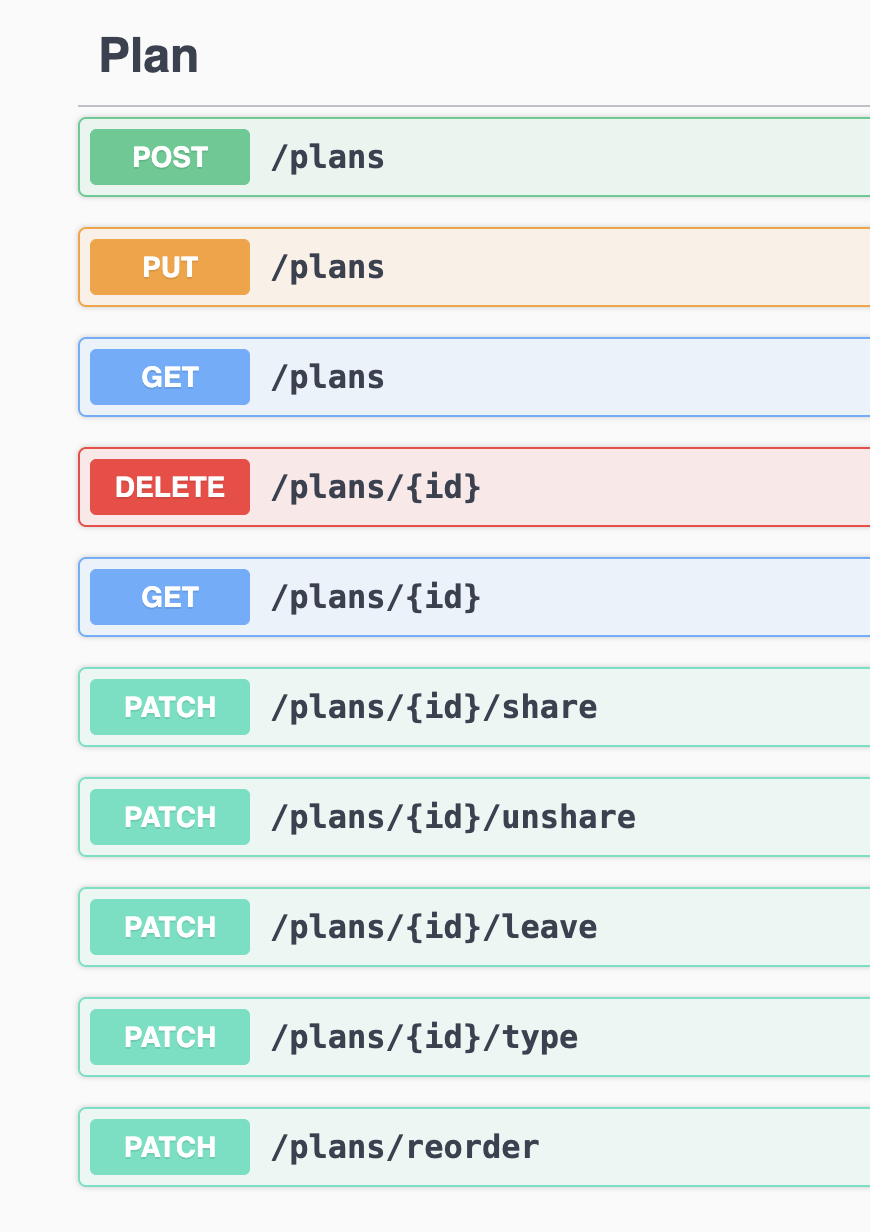870x1232 pixels.
Task: Click the GET badge for /plans/{id}
Action: point(170,597)
